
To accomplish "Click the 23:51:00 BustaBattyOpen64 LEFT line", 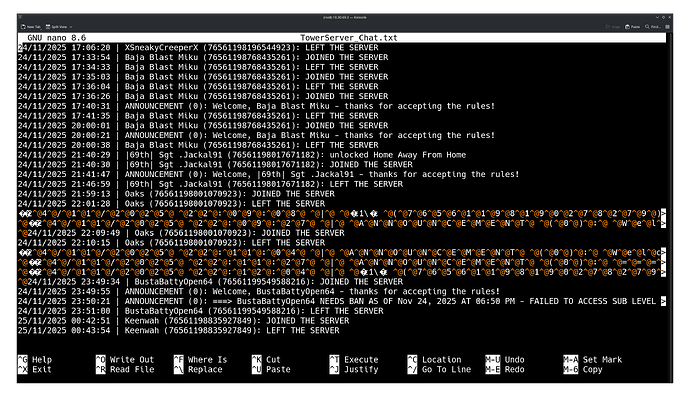I will click(x=201, y=311).
